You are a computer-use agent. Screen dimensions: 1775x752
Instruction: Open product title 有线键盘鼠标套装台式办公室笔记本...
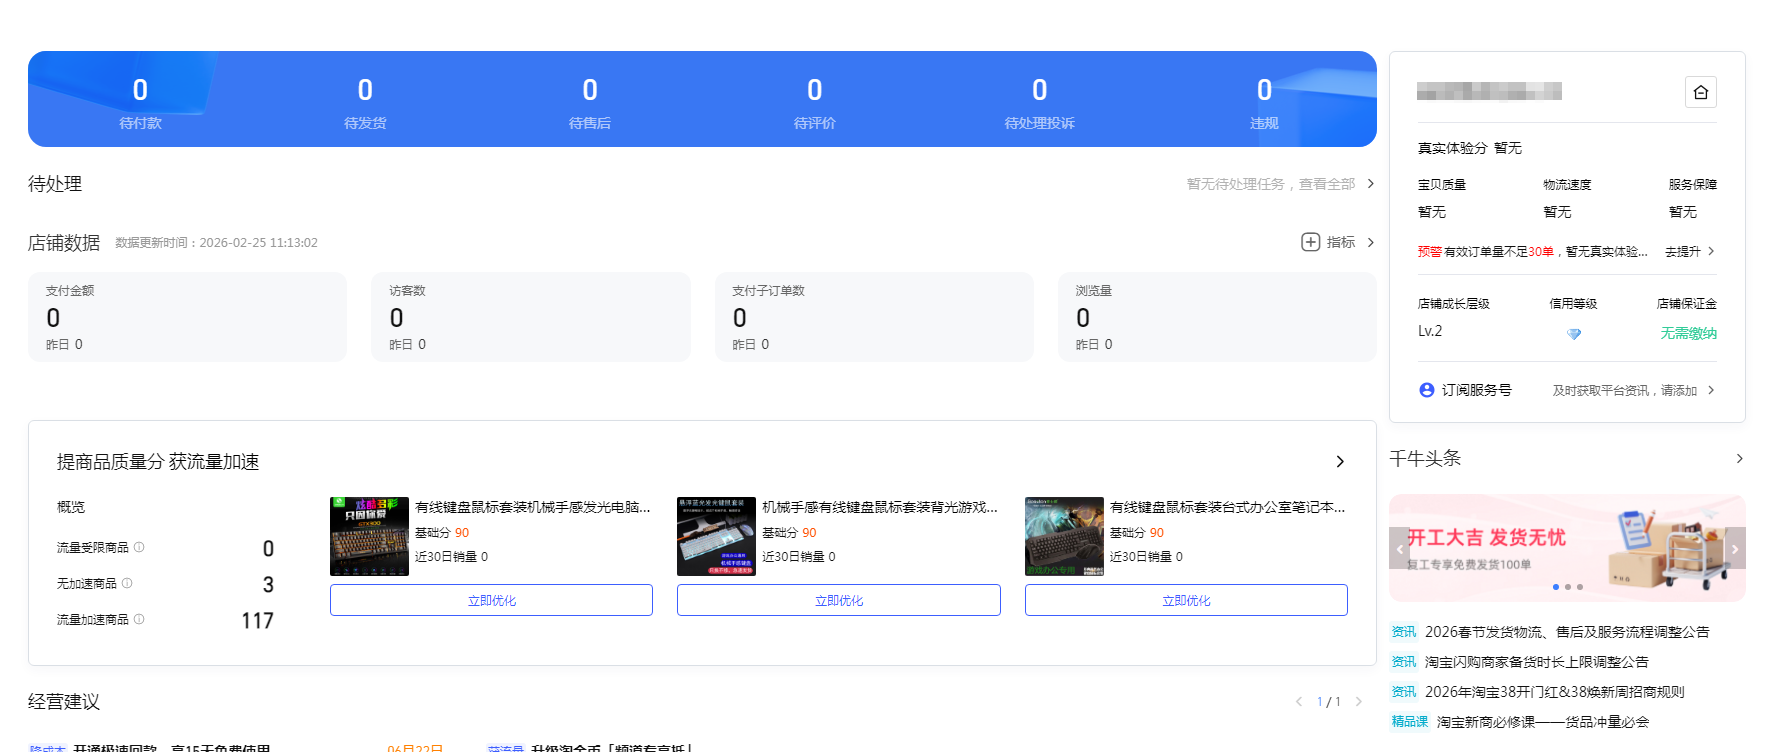pyautogui.click(x=1227, y=507)
